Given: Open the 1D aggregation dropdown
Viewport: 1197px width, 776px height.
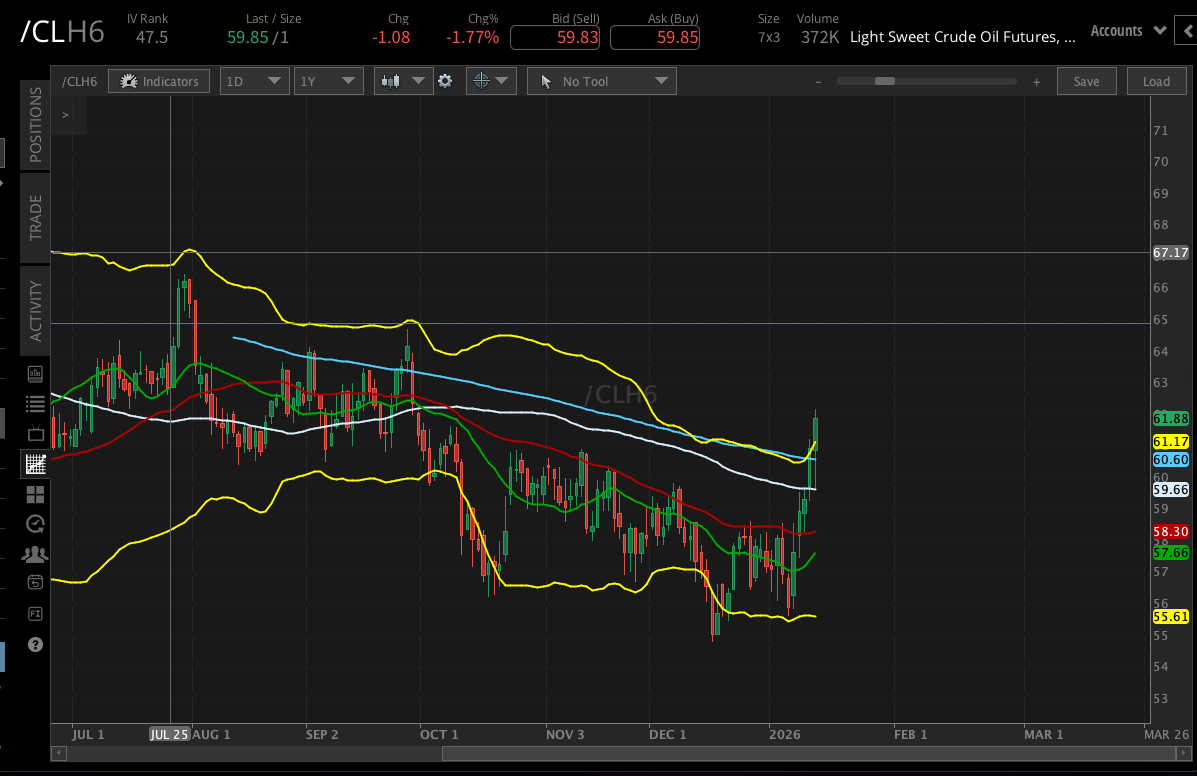Looking at the screenshot, I should coord(254,81).
